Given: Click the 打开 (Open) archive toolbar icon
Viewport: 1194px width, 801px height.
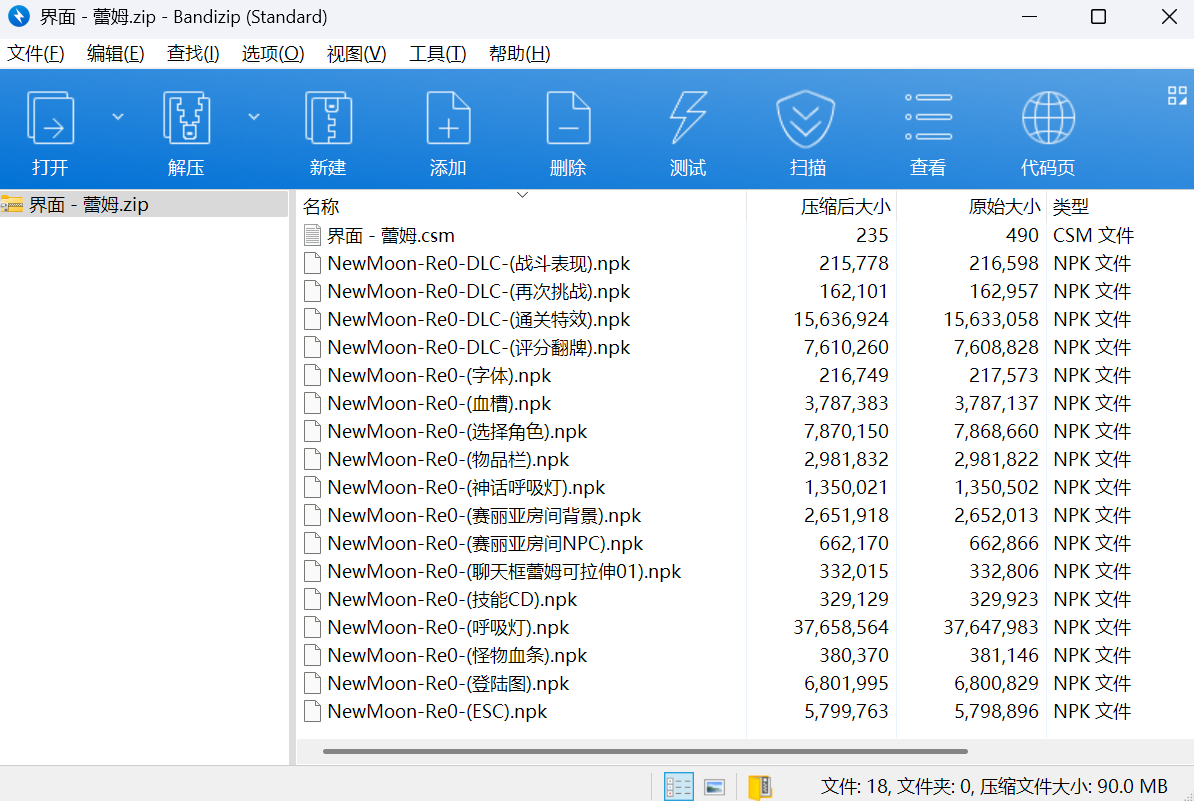Looking at the screenshot, I should click(50, 119).
